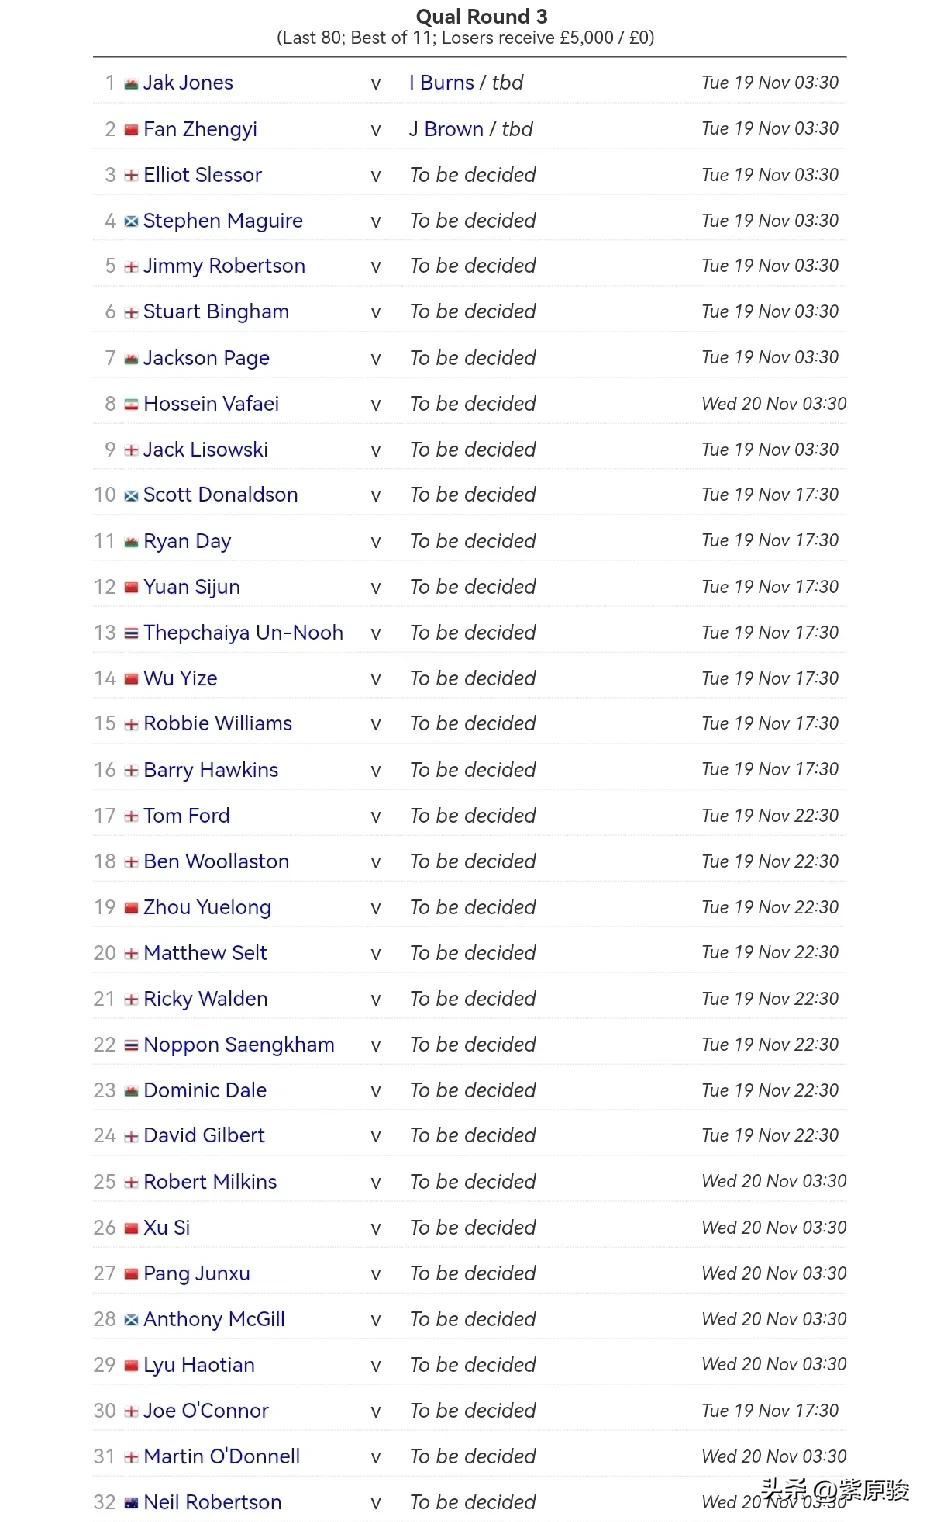930x1522 pixels.
Task: Click the Welsh flag beside Dominic Dale
Action: (131, 1092)
